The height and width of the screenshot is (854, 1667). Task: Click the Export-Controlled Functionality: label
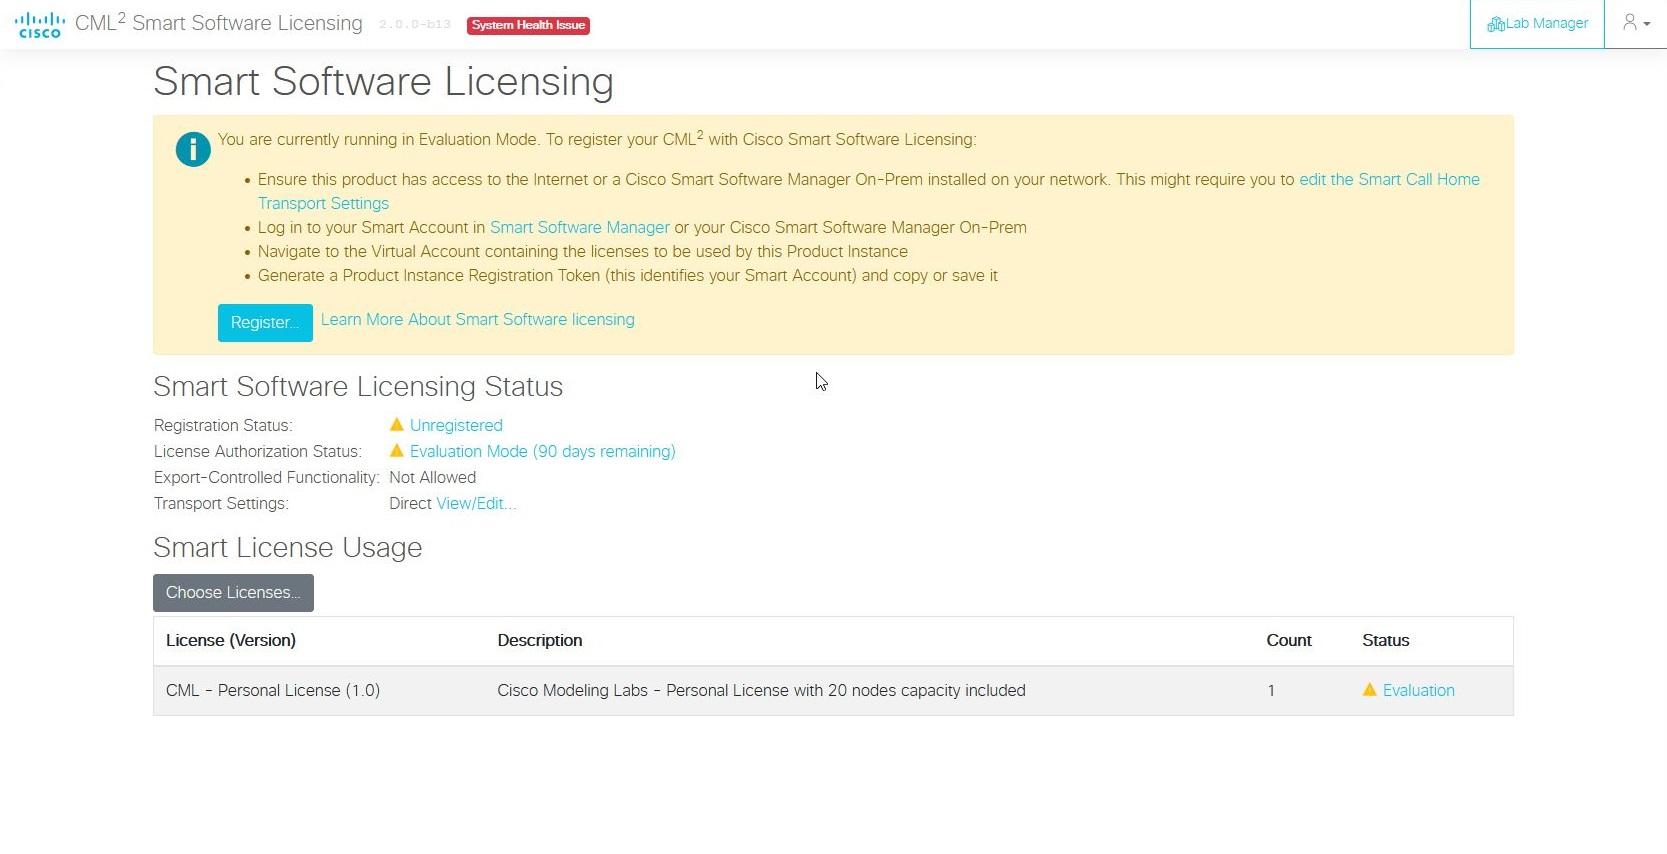[267, 478]
